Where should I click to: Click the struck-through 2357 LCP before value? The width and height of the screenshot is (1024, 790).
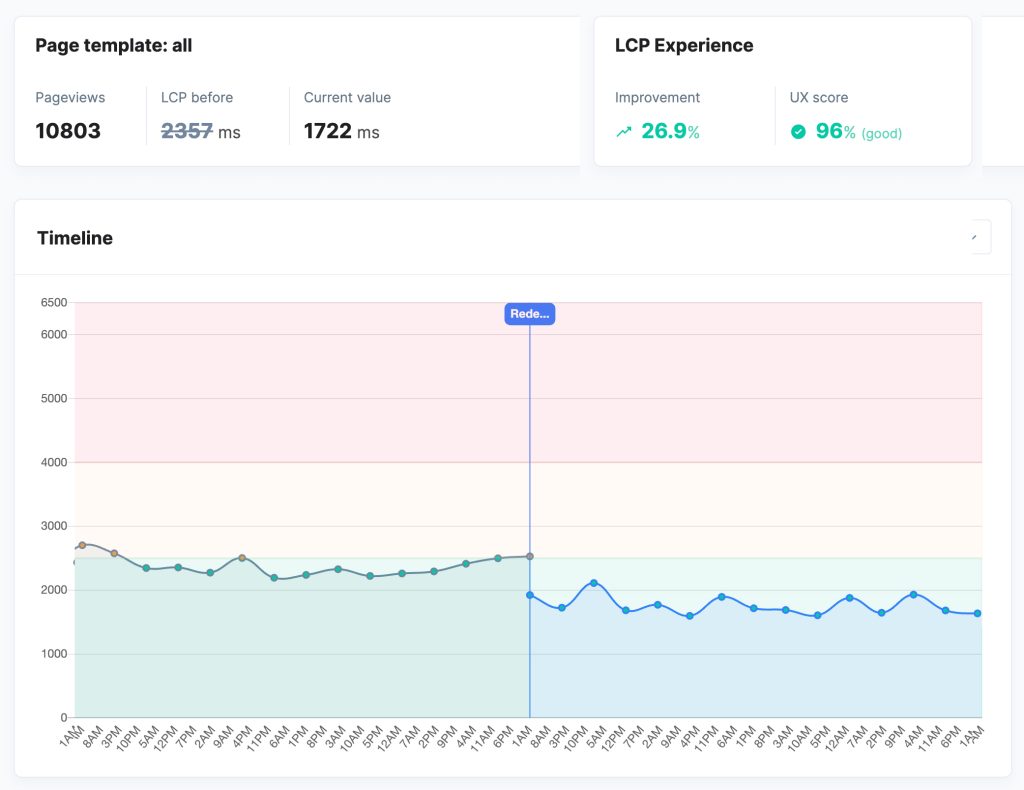(187, 131)
